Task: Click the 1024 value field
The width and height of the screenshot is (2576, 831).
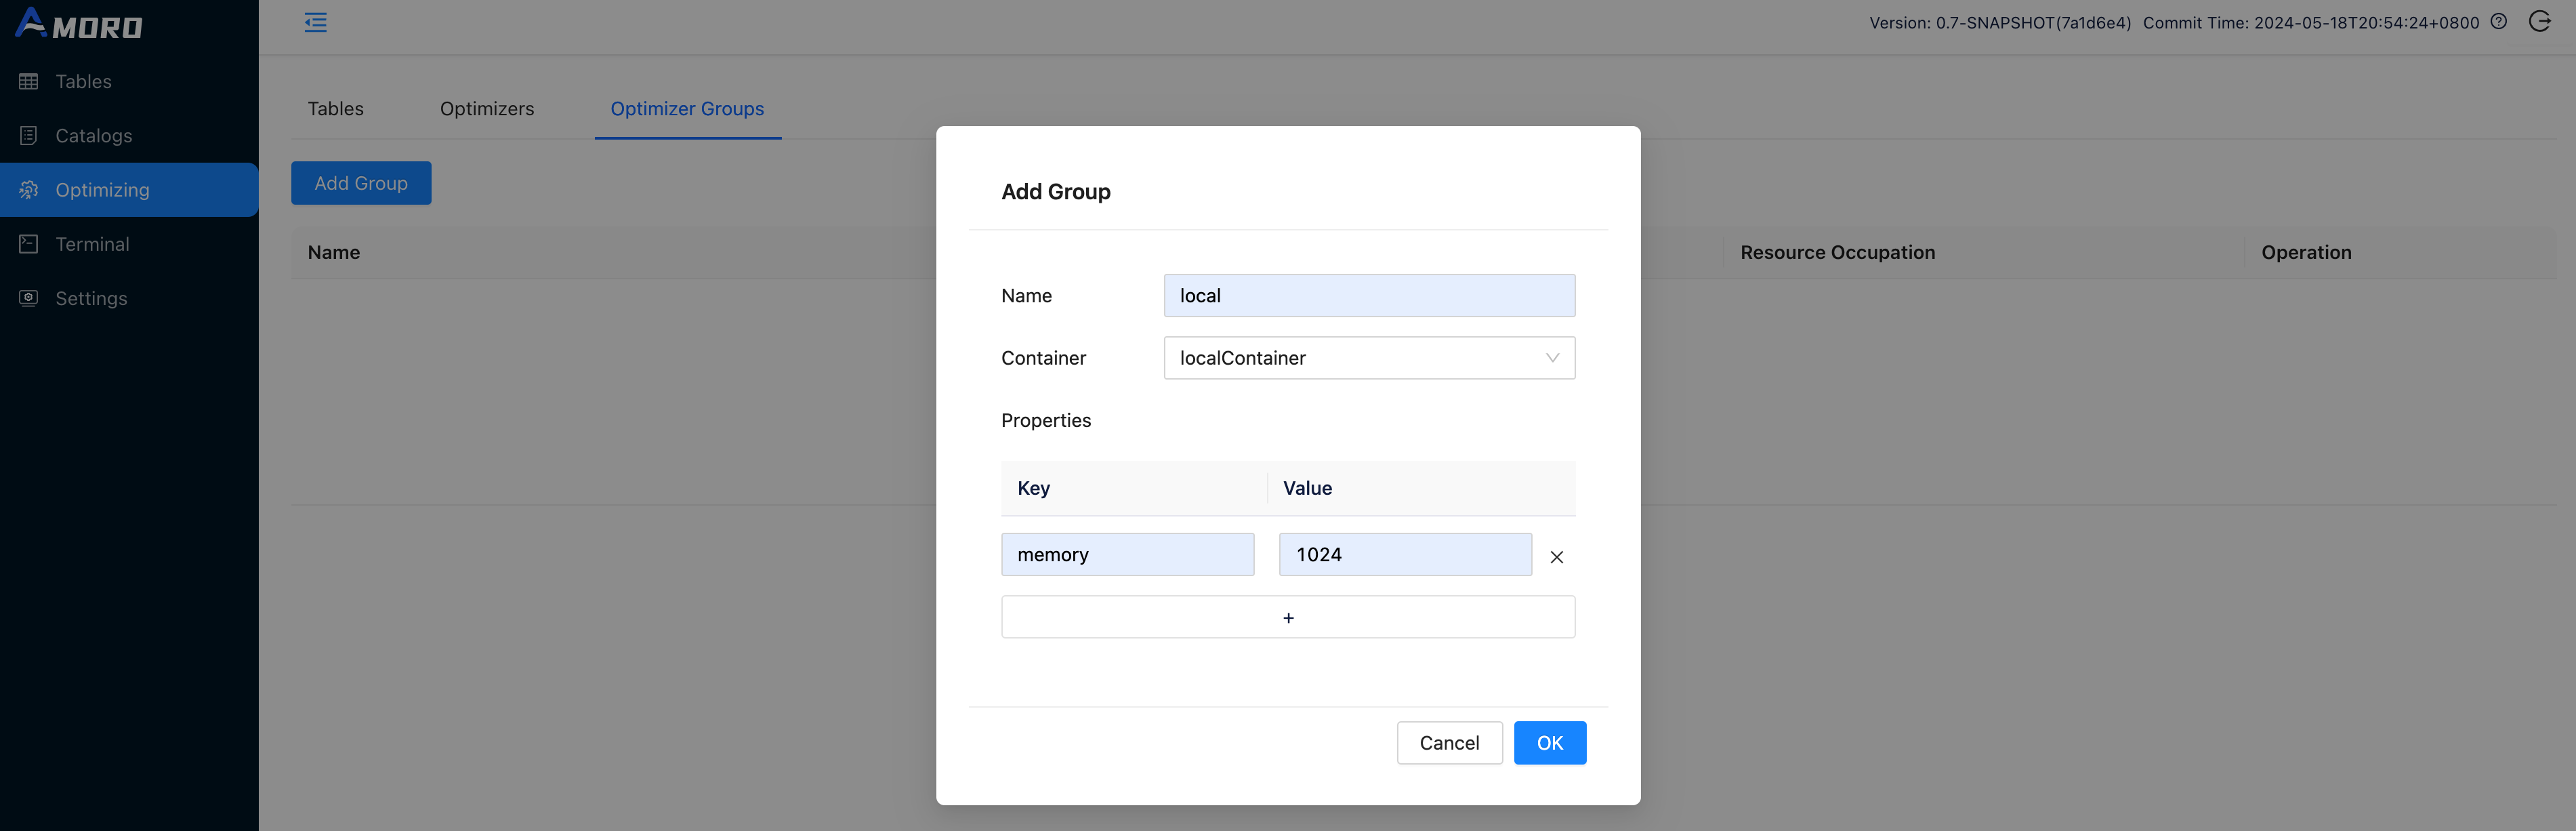Action: pyautogui.click(x=1404, y=555)
